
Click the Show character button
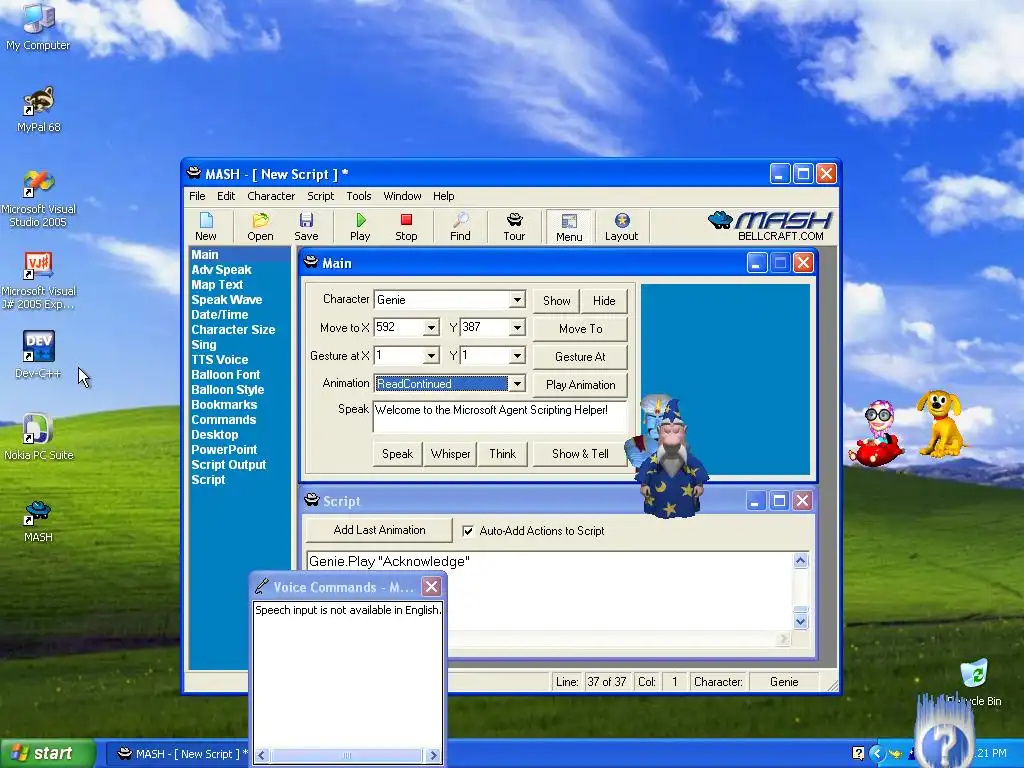pos(556,300)
